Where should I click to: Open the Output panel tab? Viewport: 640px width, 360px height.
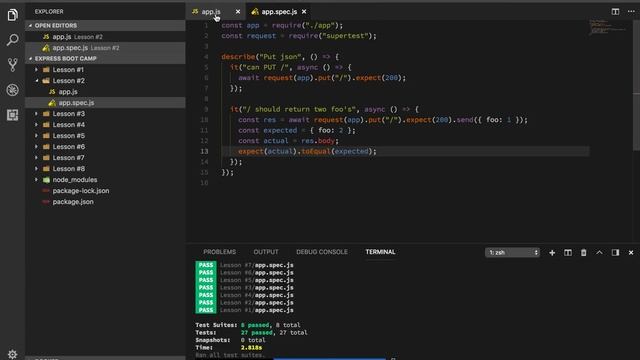click(x=266, y=252)
